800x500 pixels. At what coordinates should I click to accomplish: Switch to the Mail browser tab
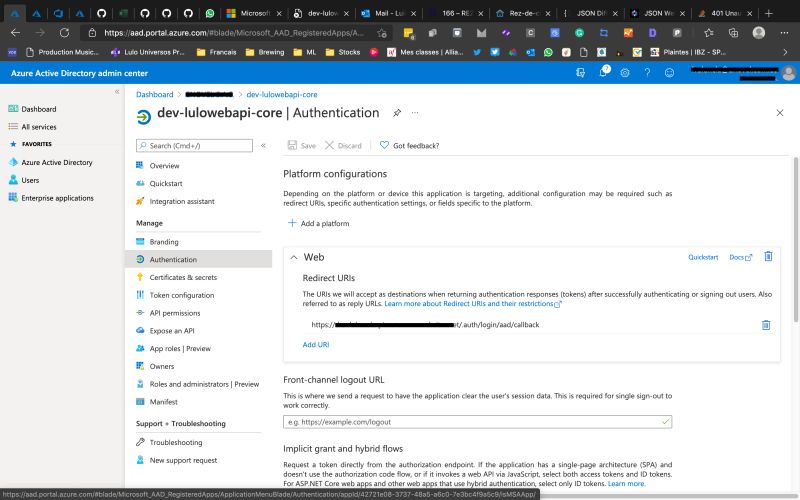coord(388,13)
